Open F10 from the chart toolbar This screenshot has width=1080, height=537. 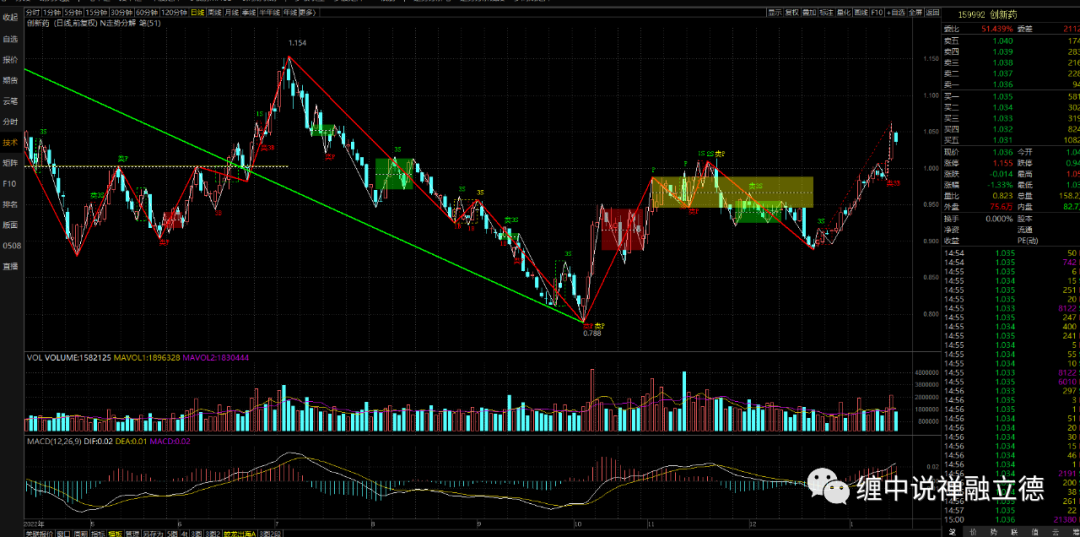877,12
